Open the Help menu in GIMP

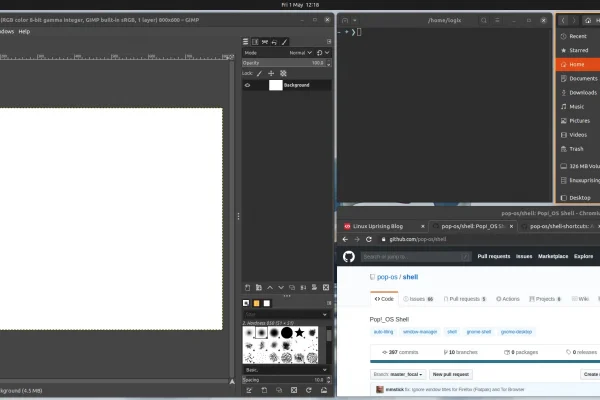click(24, 31)
